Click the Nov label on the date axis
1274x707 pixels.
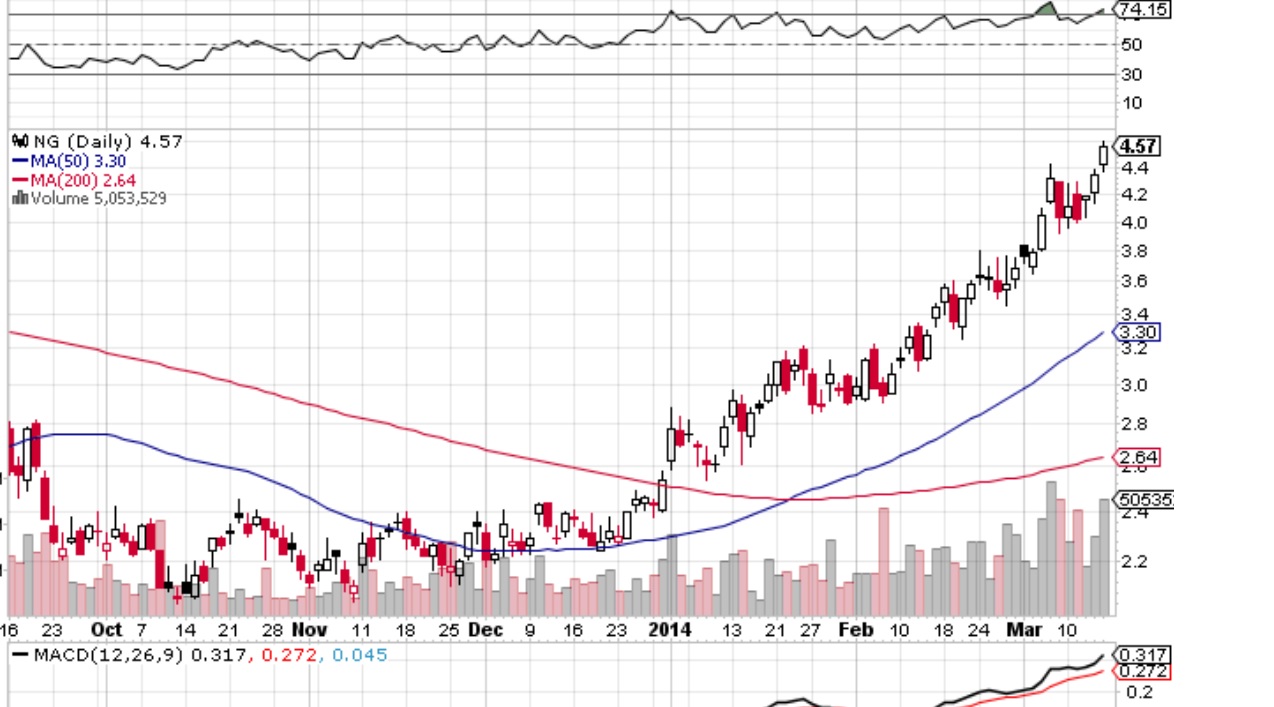pos(310,630)
